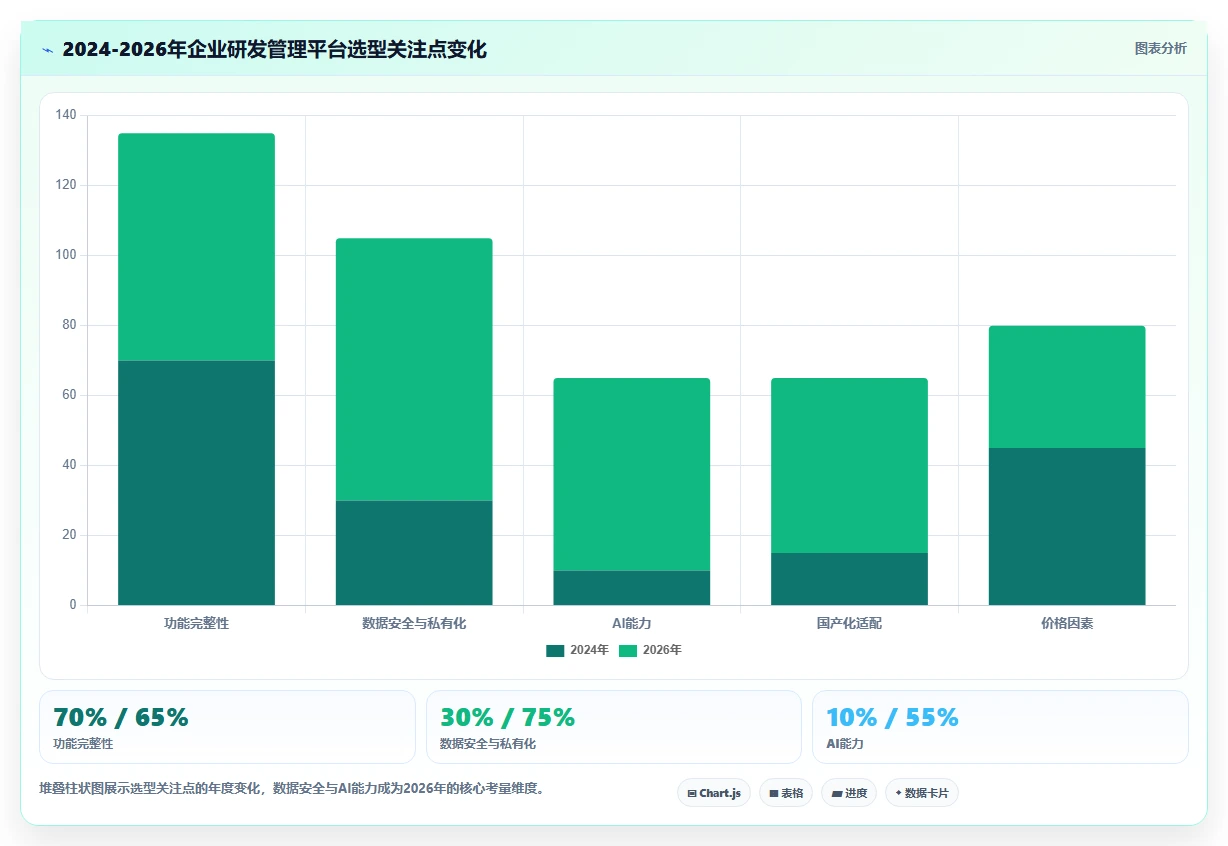Click the 0 y-axis label

(x=73, y=605)
